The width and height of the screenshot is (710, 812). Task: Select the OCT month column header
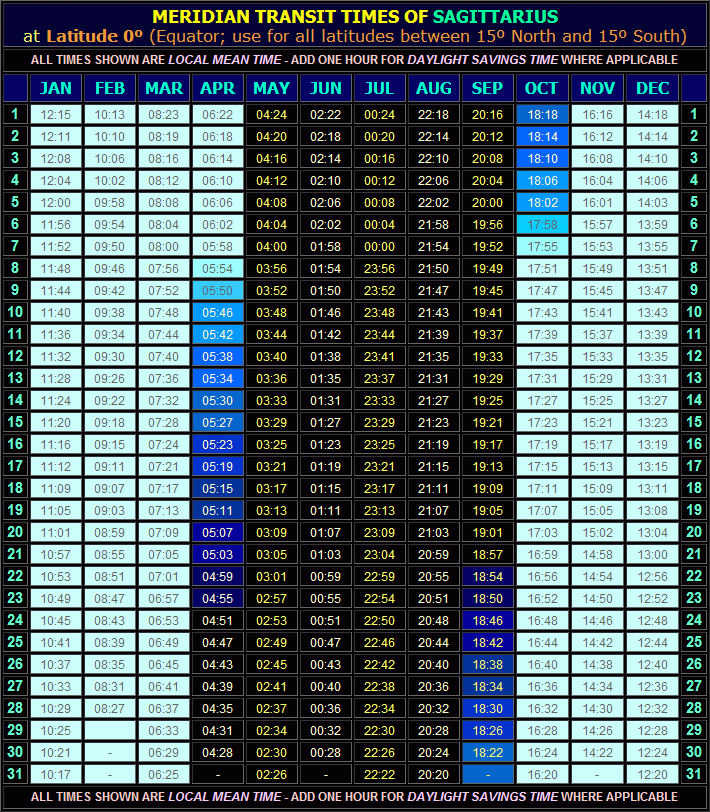pos(542,88)
